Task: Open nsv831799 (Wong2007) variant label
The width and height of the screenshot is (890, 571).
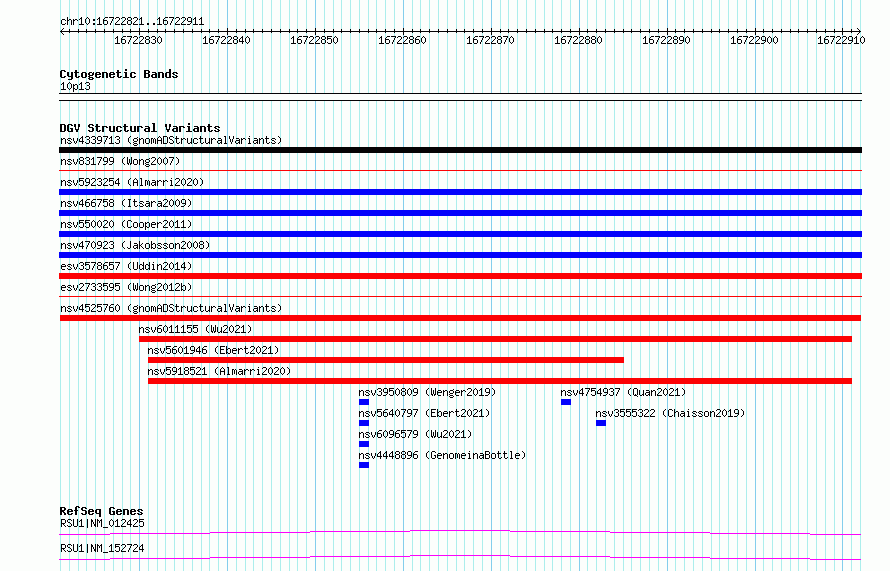Action: click(120, 161)
